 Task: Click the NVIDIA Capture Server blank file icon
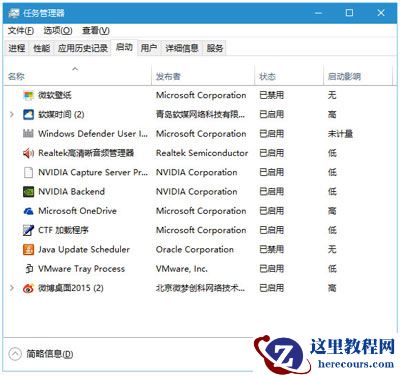tap(28, 172)
